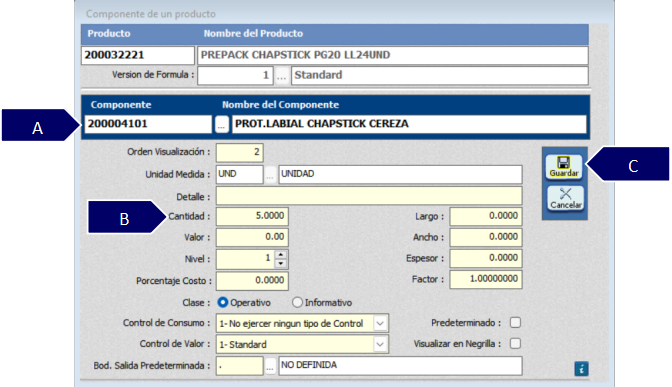Click the Producto code field 200032221
Image resolution: width=672 pixels, height=387 pixels.
pyautogui.click(x=138, y=55)
